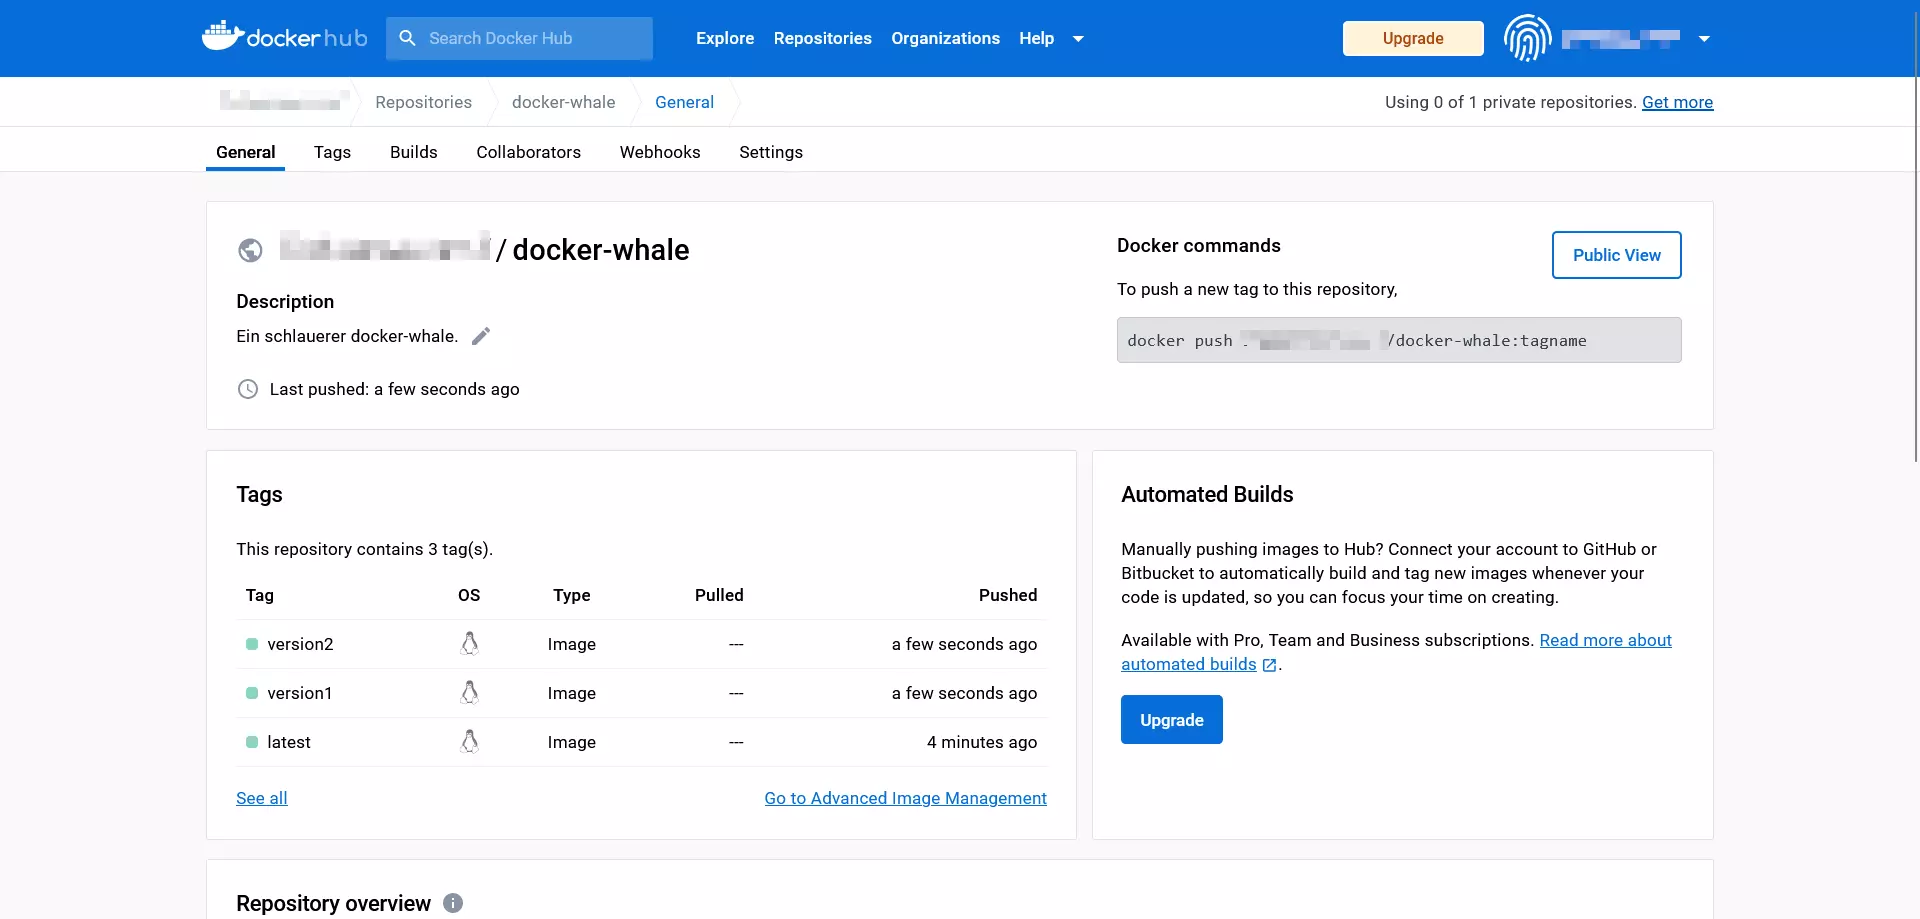Open the Settings tab

[771, 152]
